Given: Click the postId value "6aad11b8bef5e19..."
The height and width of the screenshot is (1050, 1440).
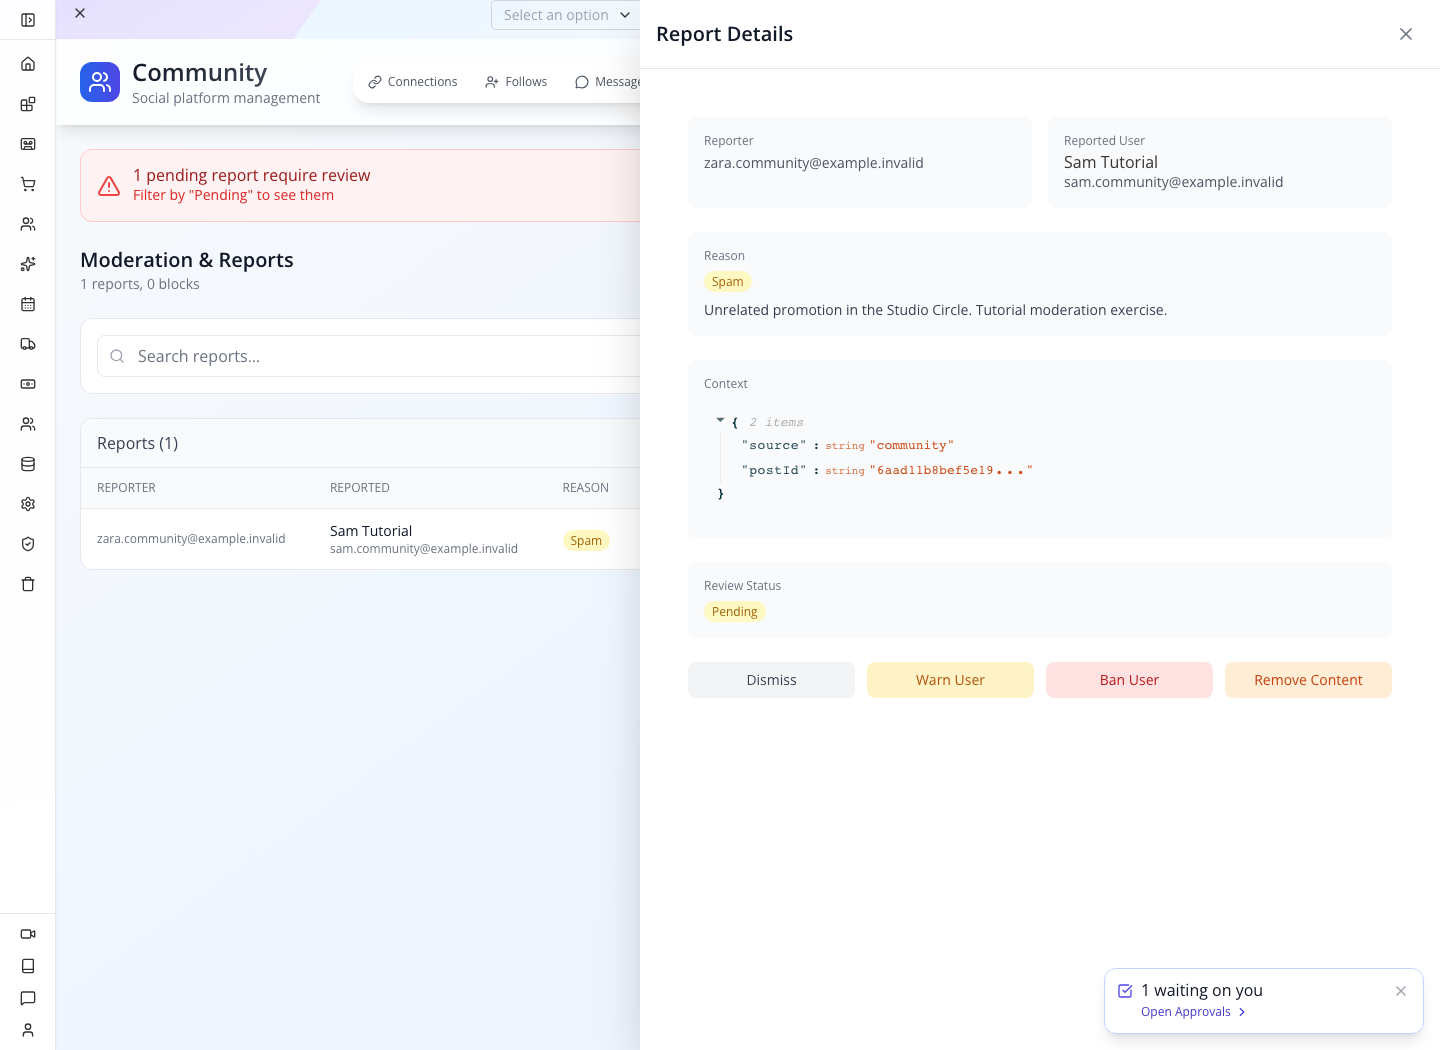Looking at the screenshot, I should click(x=951, y=470).
